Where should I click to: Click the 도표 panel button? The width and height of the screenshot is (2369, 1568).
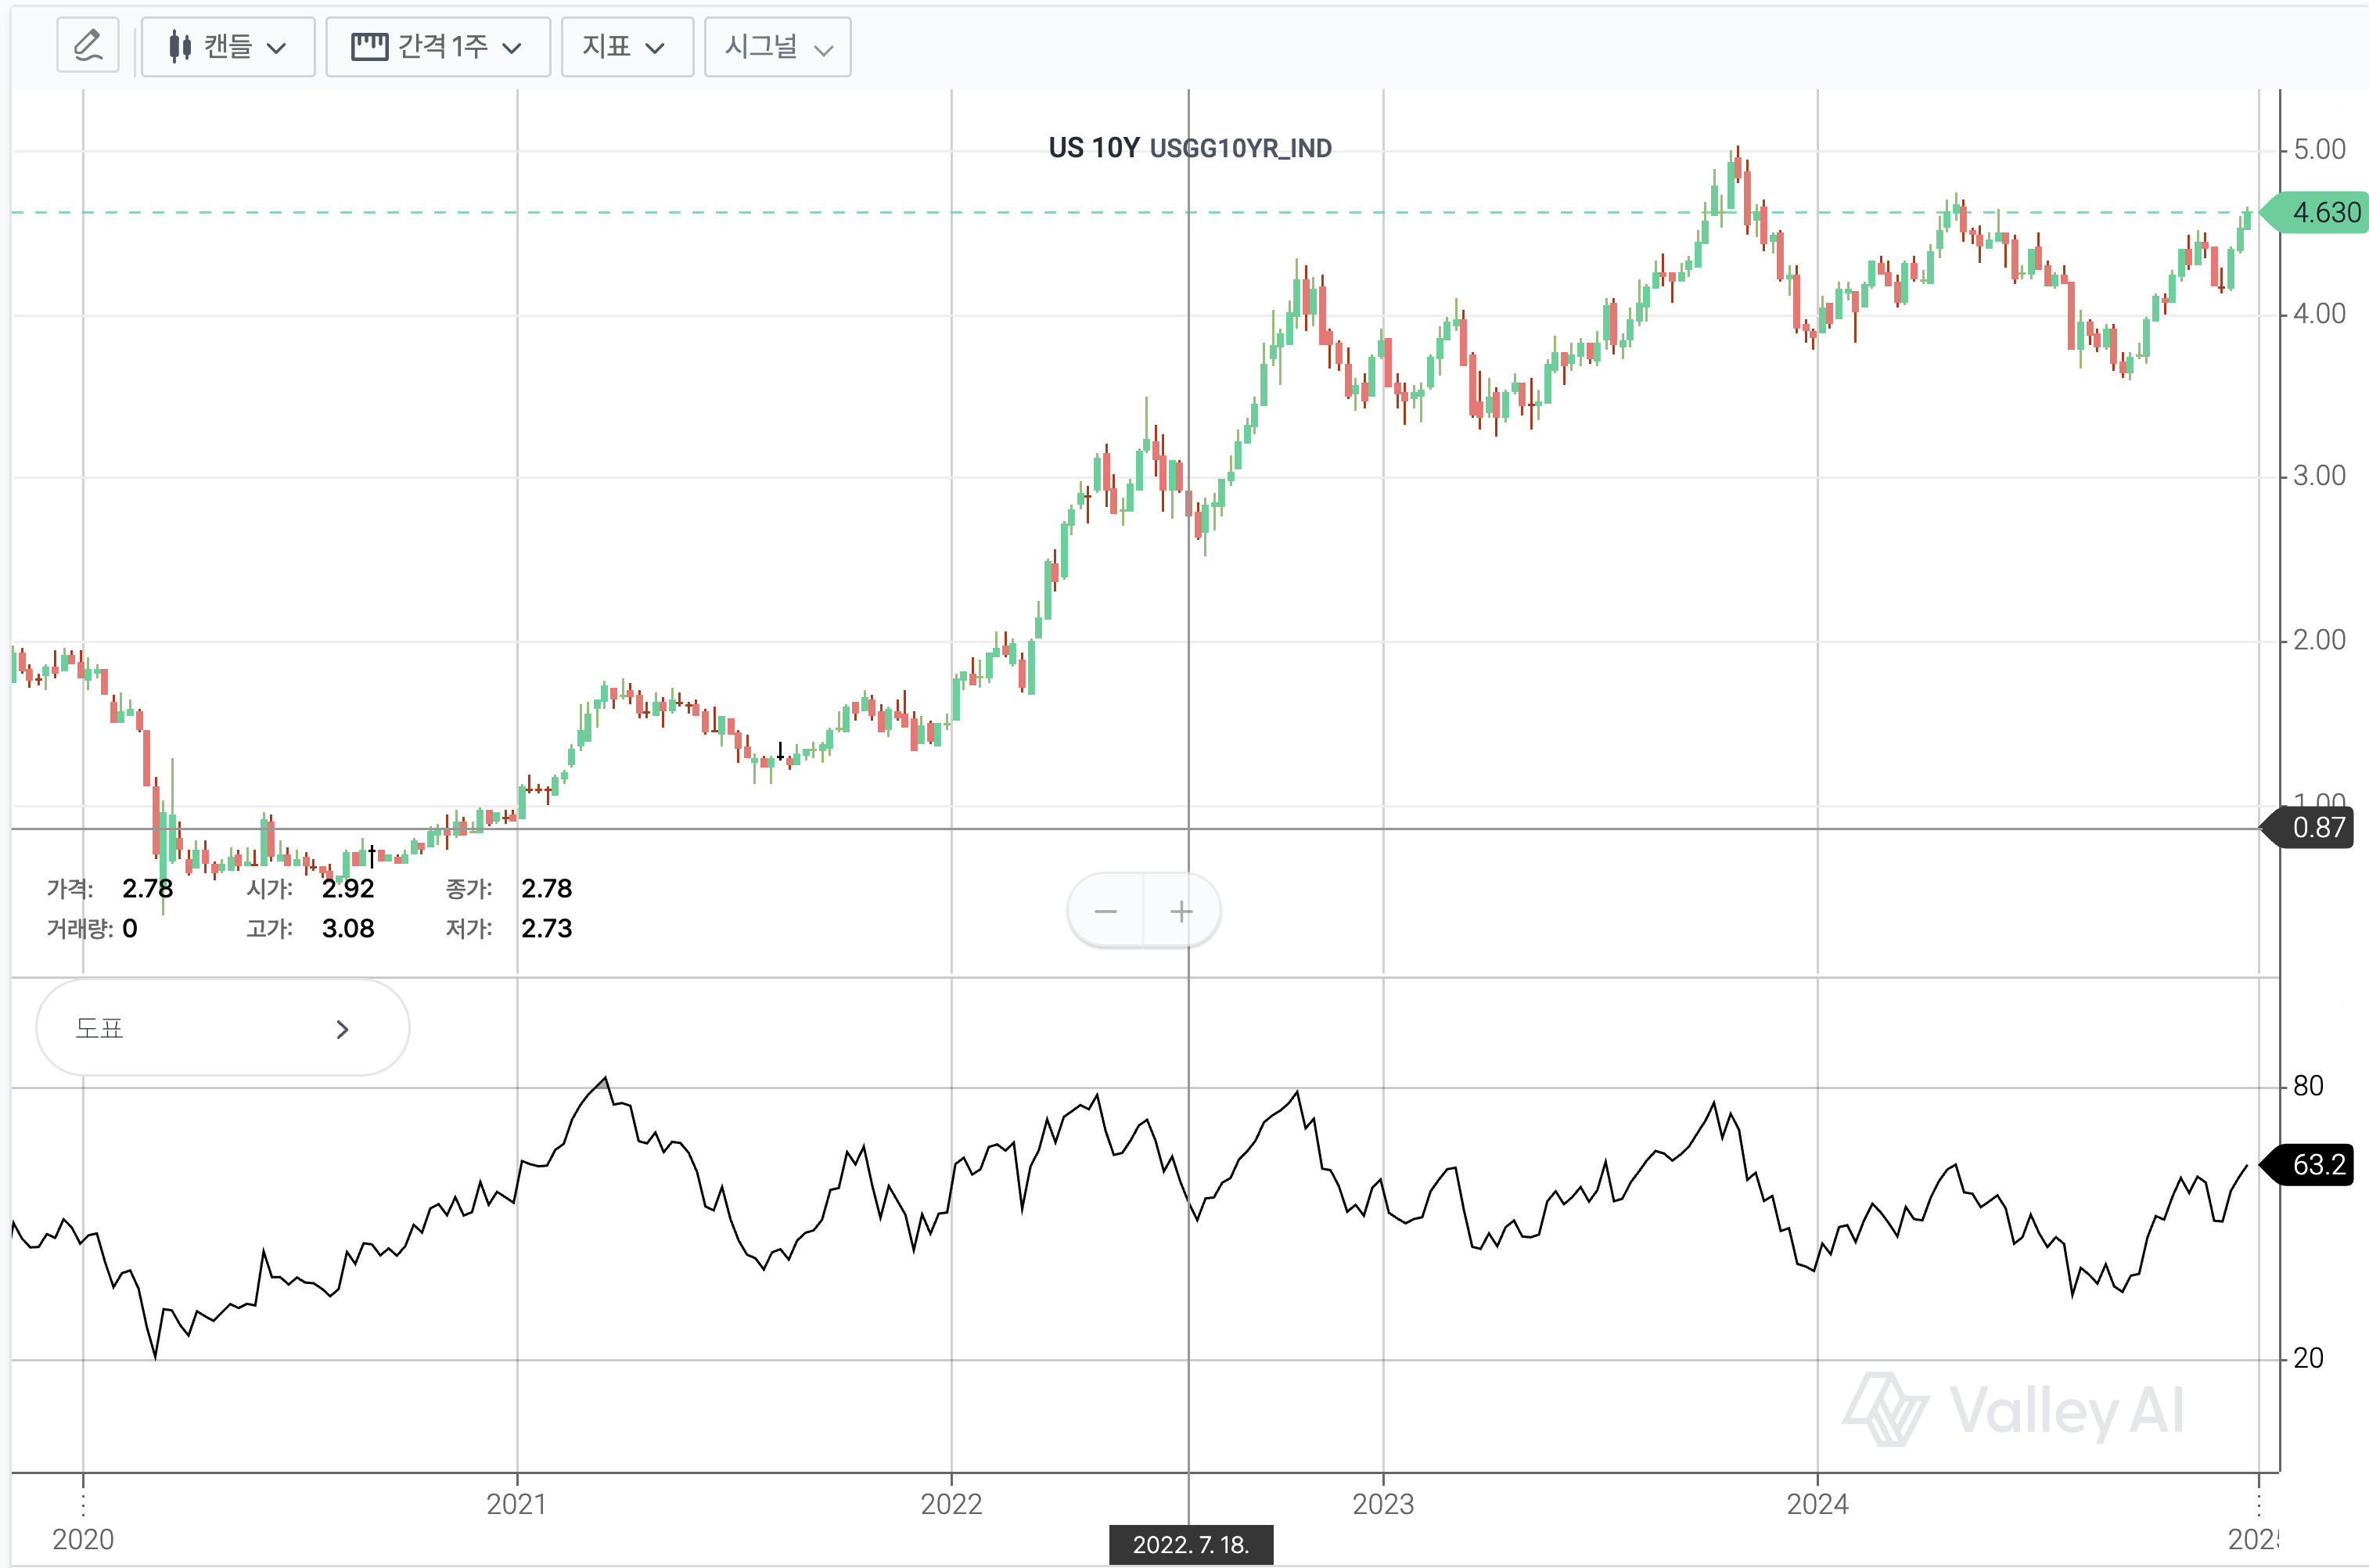point(222,1028)
